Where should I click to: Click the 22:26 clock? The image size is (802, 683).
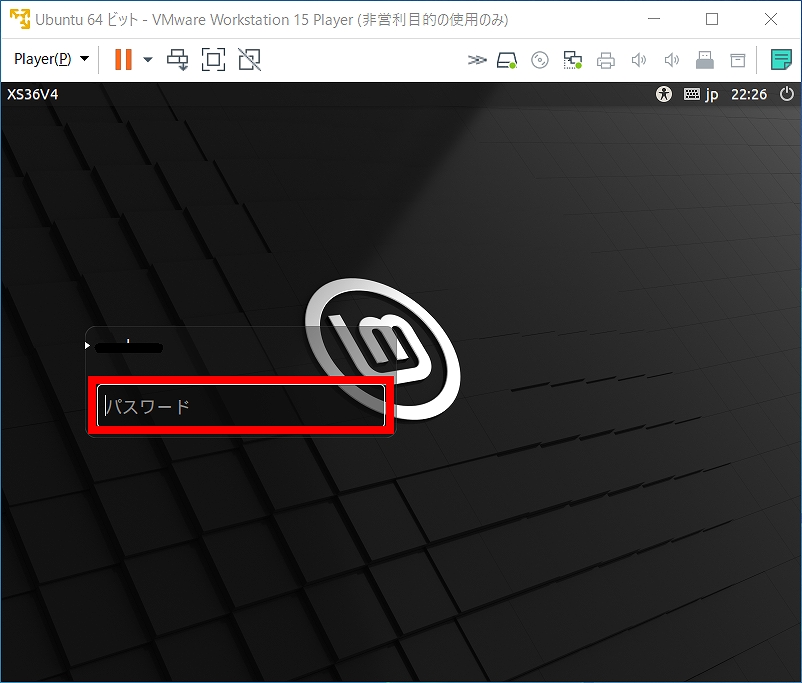point(749,94)
